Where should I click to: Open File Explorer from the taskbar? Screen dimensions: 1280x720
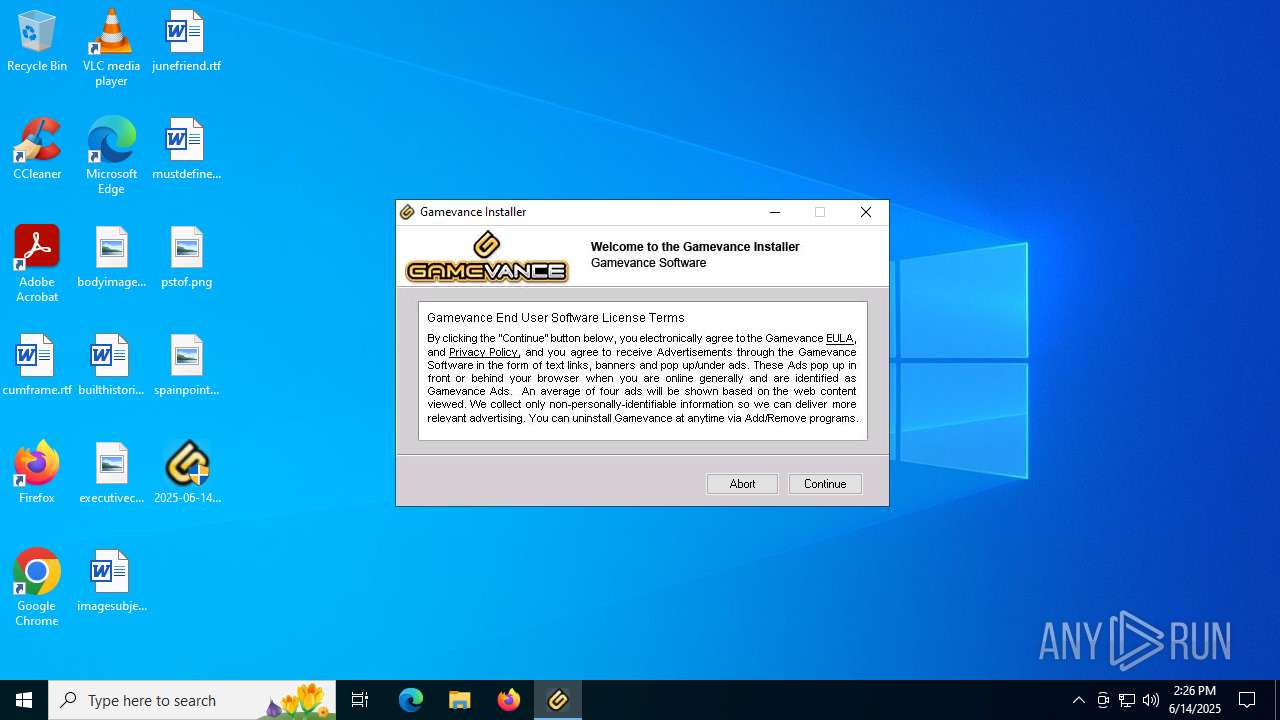[460, 700]
